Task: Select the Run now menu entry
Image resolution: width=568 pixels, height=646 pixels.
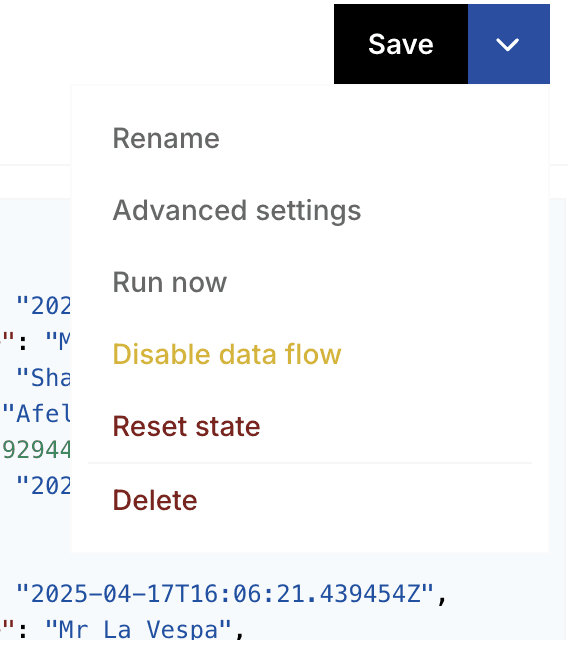Action: tap(170, 282)
